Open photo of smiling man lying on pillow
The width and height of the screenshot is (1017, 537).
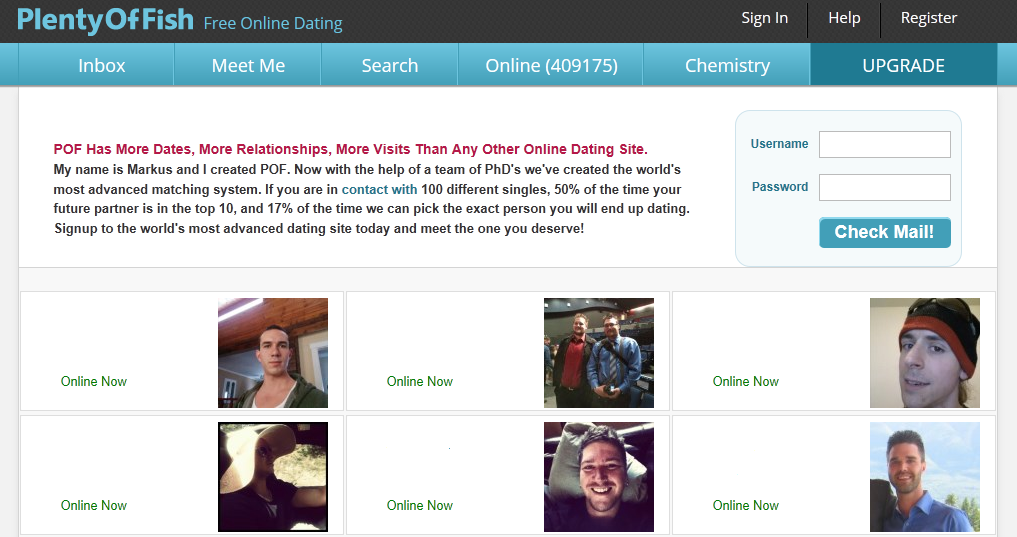[x=599, y=477]
